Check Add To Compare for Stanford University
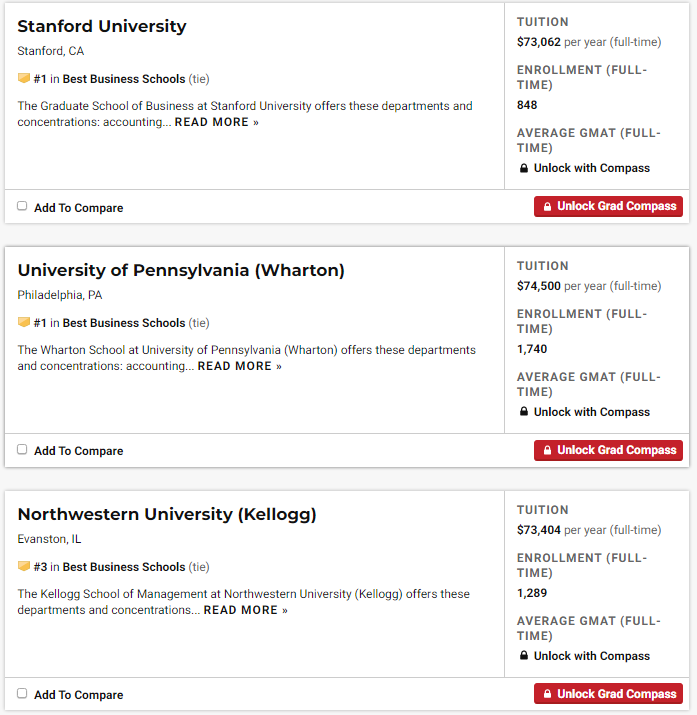Viewport: 697px width, 715px height. (23, 206)
